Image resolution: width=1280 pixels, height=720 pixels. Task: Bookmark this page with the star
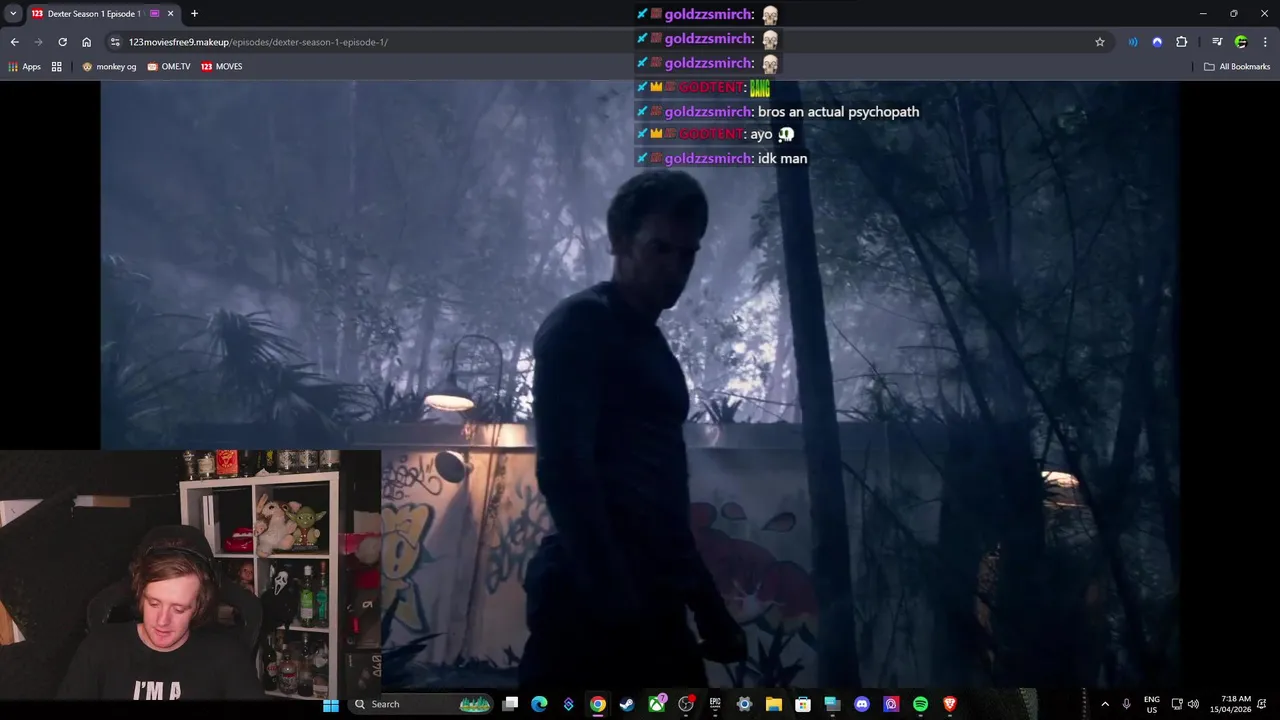(1100, 42)
